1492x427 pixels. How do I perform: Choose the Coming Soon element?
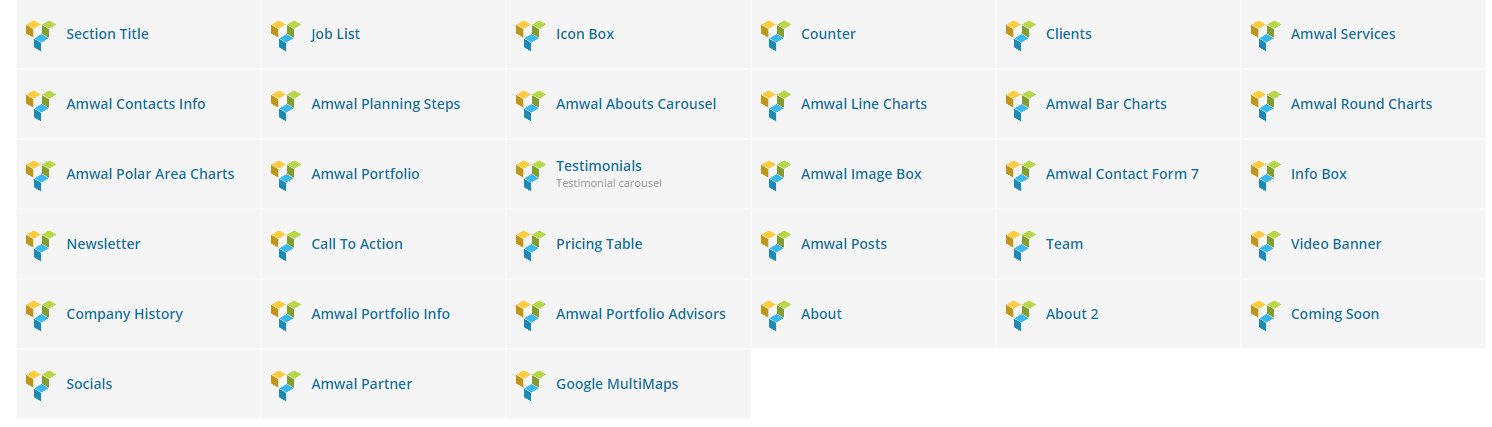(1363, 314)
